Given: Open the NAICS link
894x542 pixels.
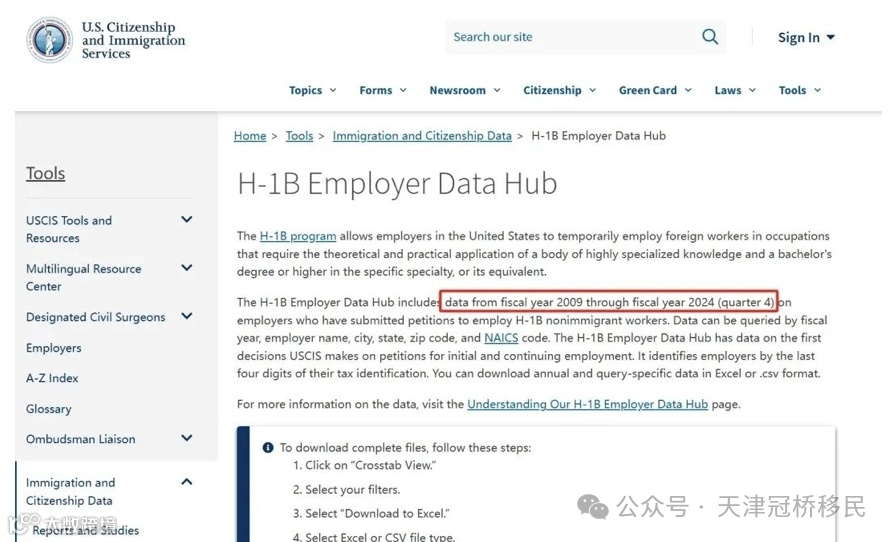Looking at the screenshot, I should click(x=501, y=338).
